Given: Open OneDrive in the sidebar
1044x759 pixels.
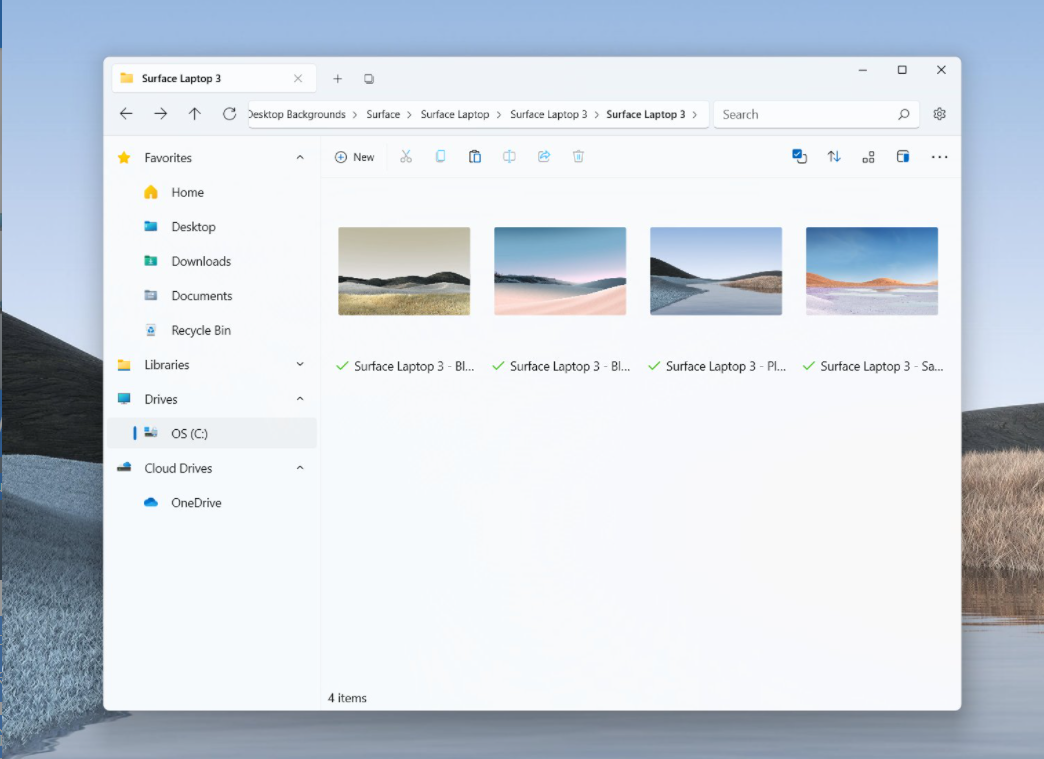Looking at the screenshot, I should (212, 503).
